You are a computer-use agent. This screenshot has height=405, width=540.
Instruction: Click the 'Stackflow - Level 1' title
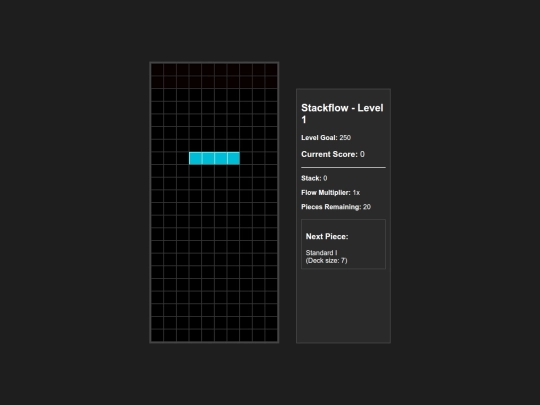point(342,113)
